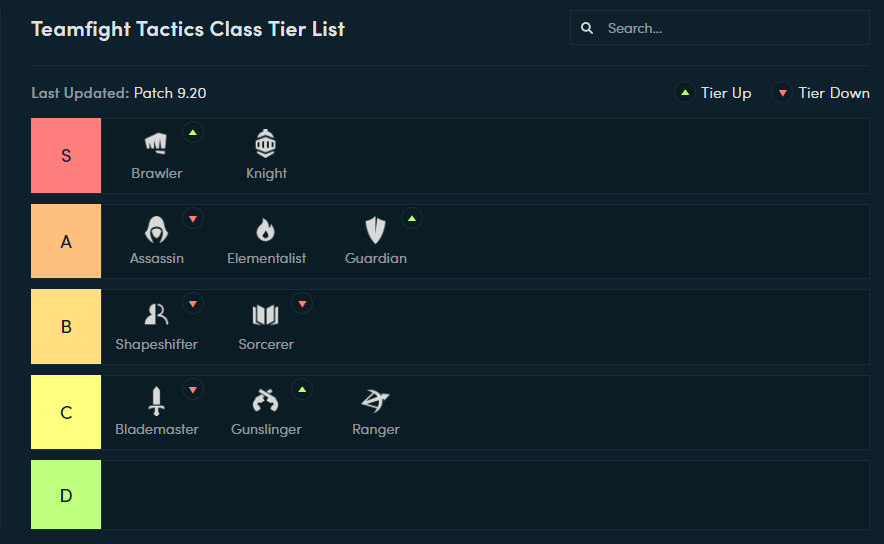This screenshot has height=544, width=884.
Task: Click the search magnifying glass icon
Action: point(587,28)
